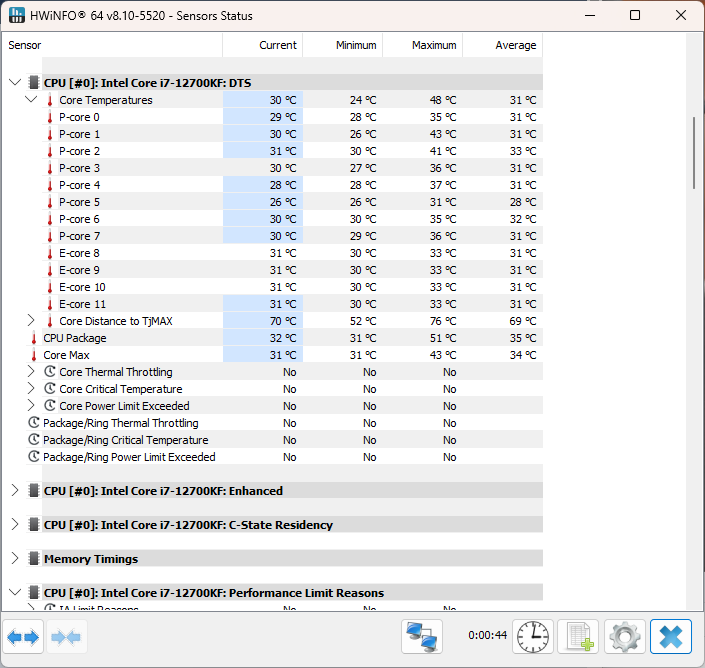The image size is (705, 668).
Task: Start logging with the sheet-plus icon
Action: (578, 637)
